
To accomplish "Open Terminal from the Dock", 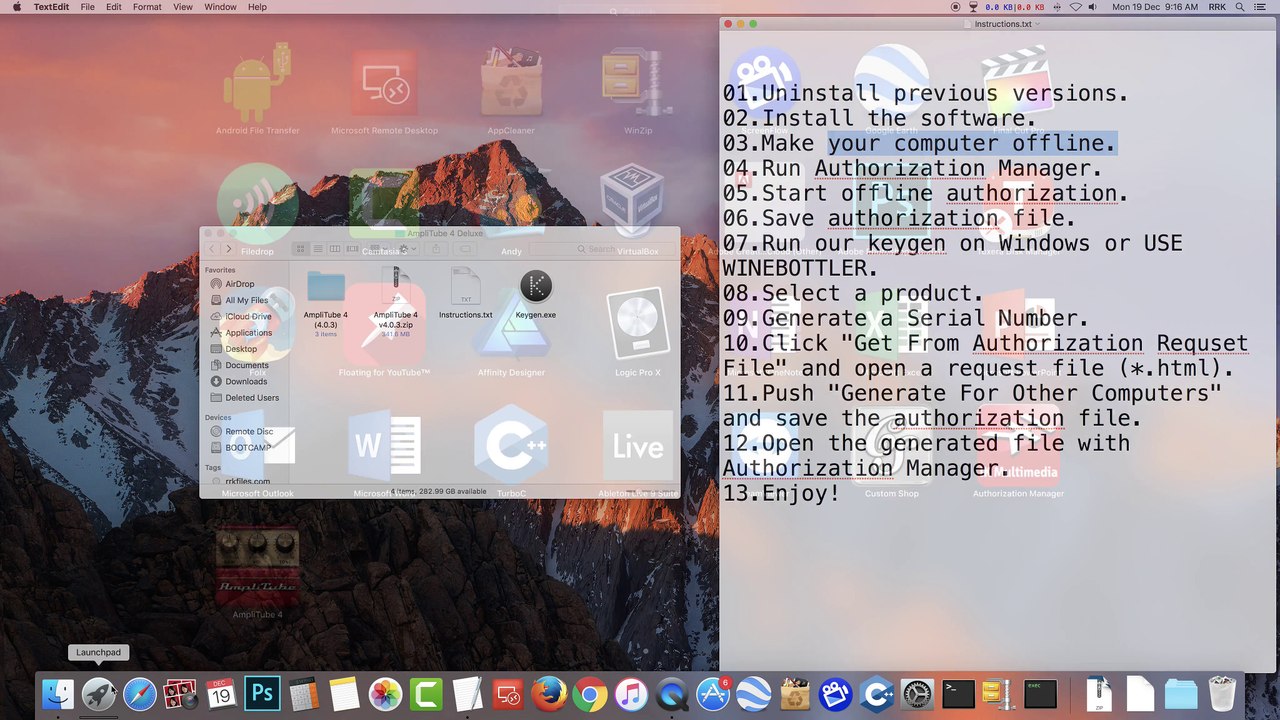I will [x=959, y=694].
